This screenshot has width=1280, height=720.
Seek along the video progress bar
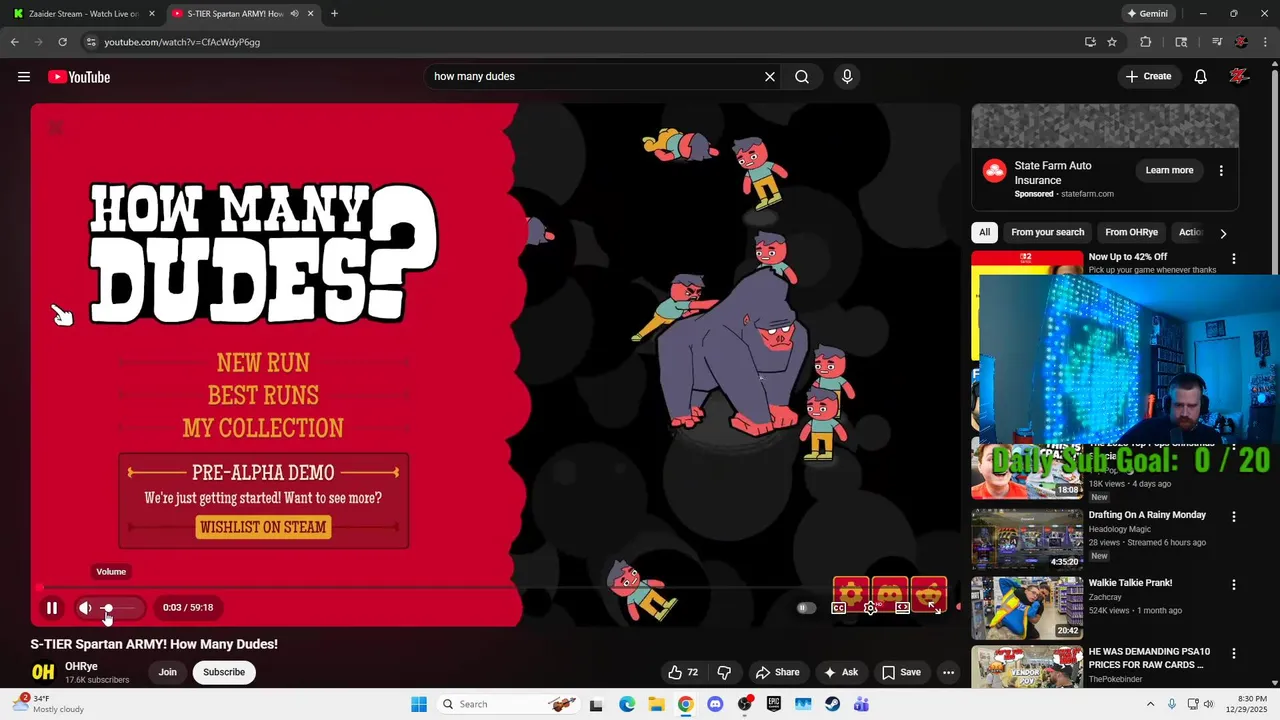(x=495, y=587)
